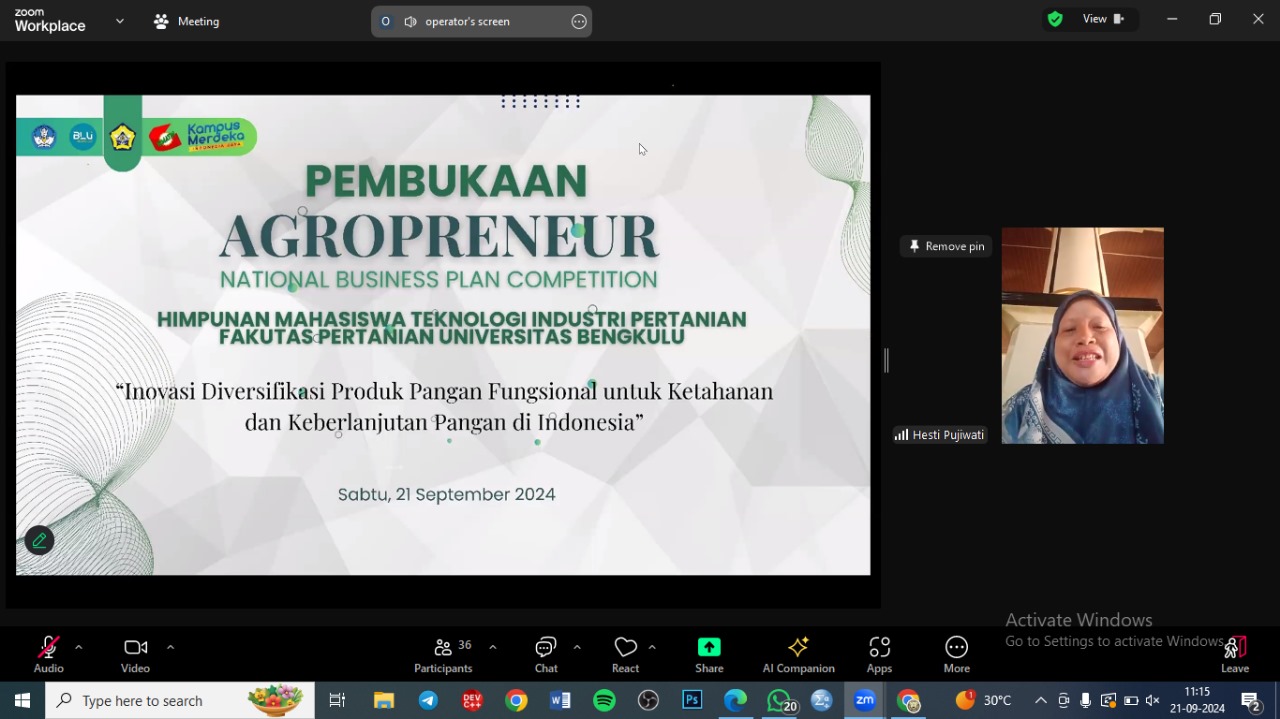
Task: Expand chat options arrow beside Chat
Action: [577, 647]
